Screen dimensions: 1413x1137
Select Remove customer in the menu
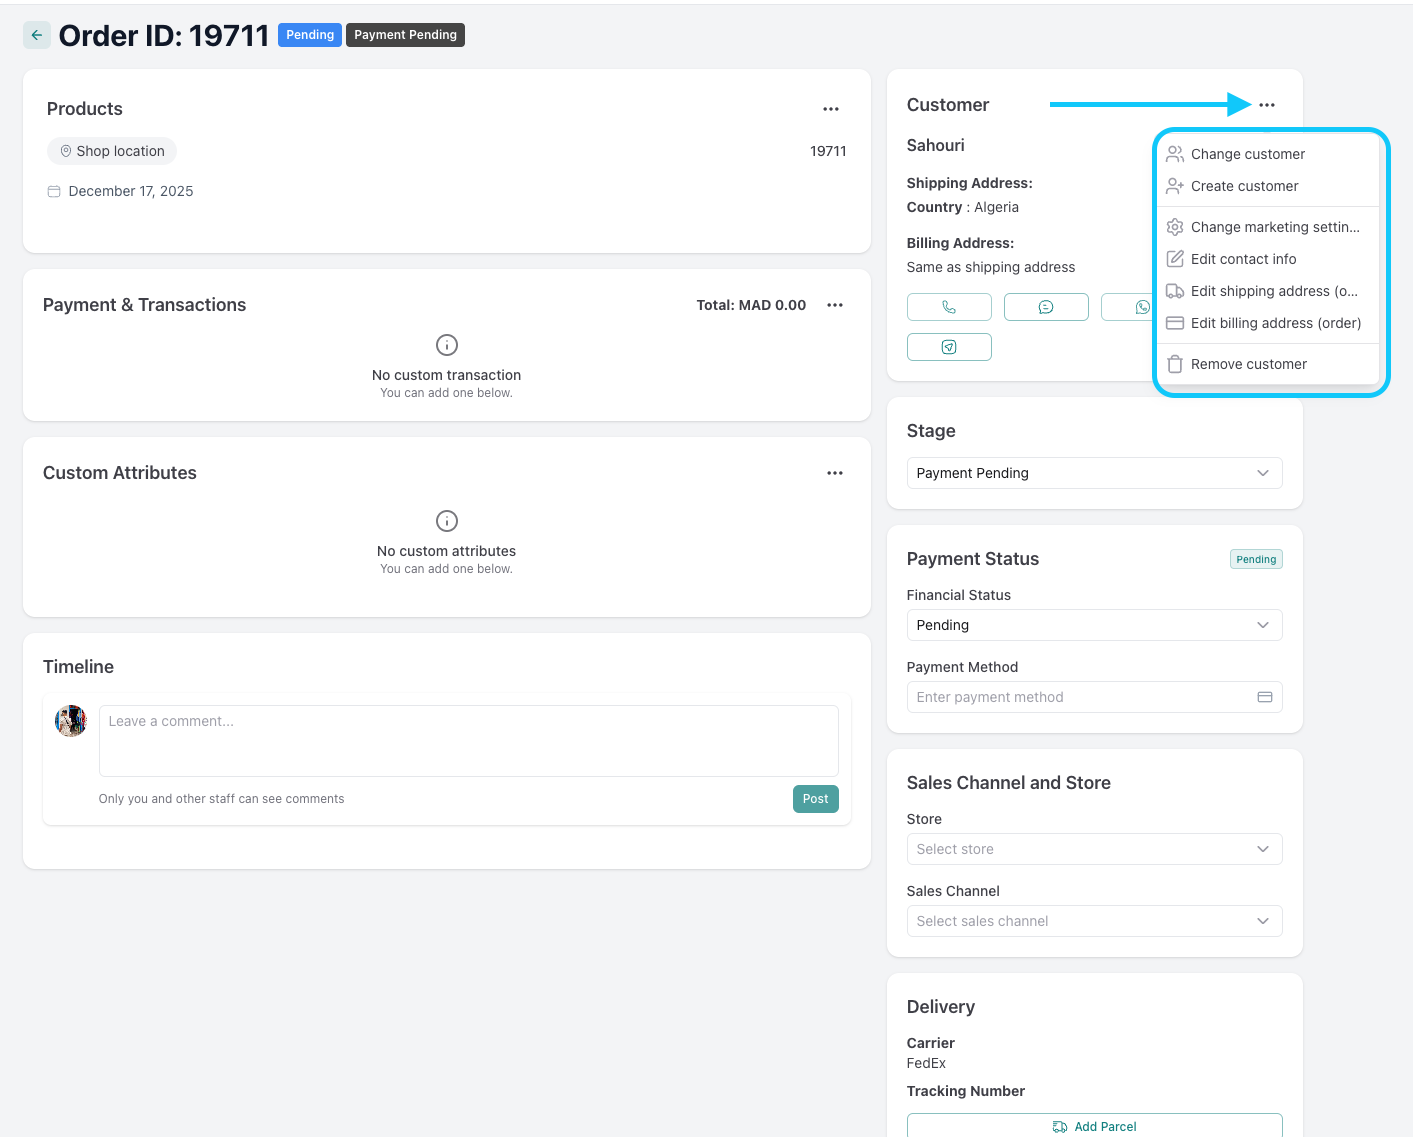point(1248,364)
